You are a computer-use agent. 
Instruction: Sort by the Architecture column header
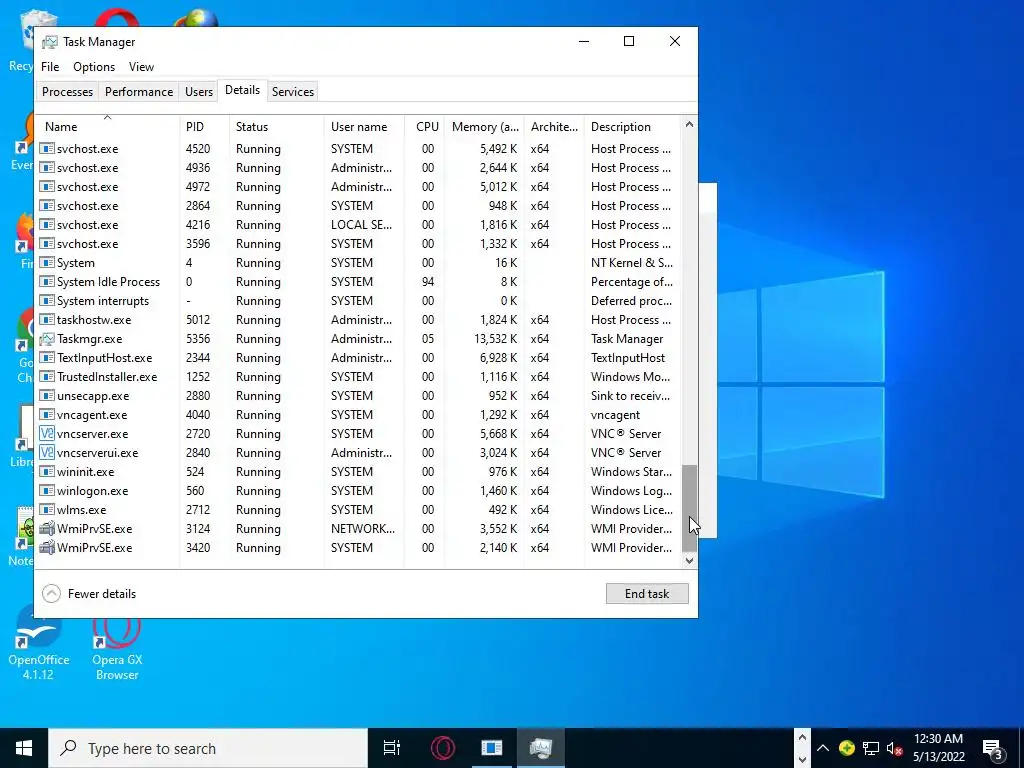554,127
